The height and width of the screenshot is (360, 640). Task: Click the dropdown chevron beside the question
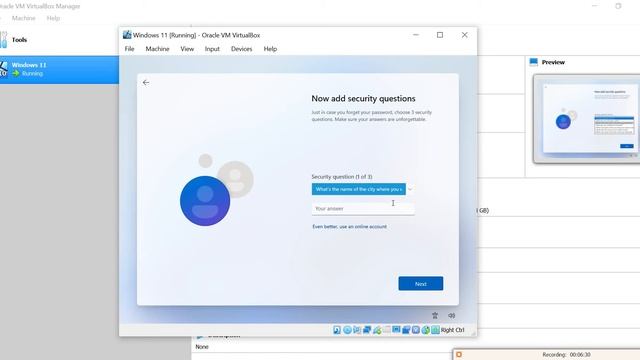410,189
